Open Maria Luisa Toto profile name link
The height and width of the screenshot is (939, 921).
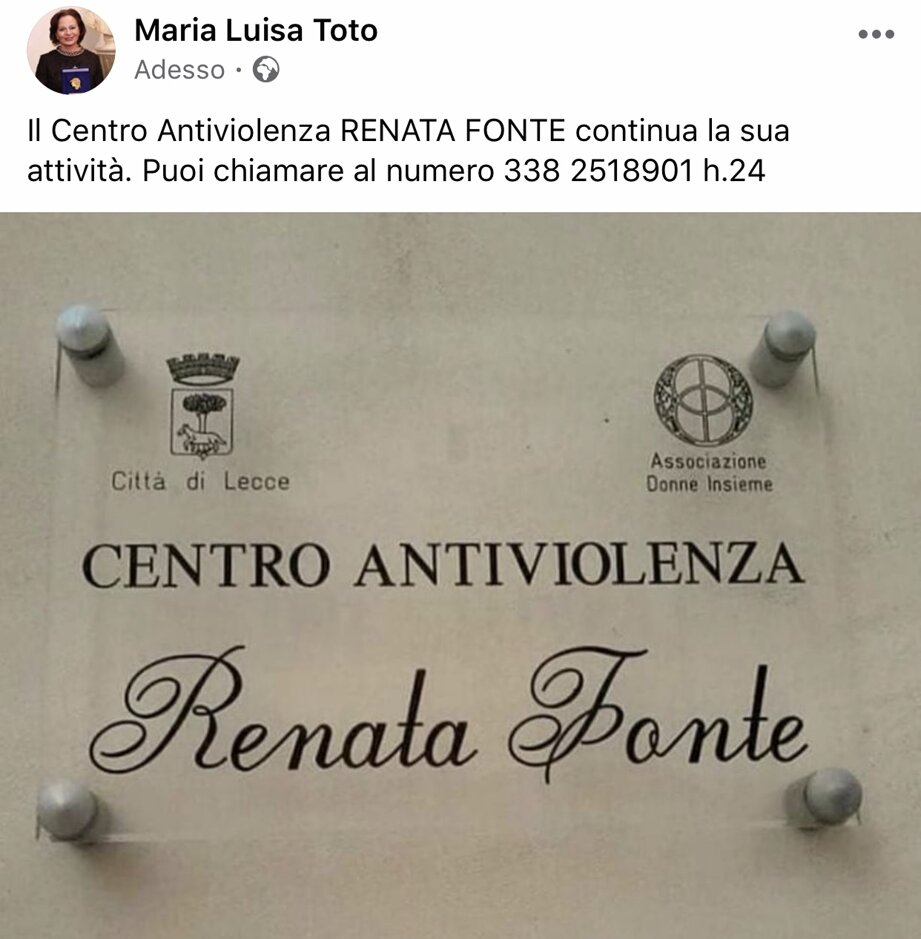(256, 31)
